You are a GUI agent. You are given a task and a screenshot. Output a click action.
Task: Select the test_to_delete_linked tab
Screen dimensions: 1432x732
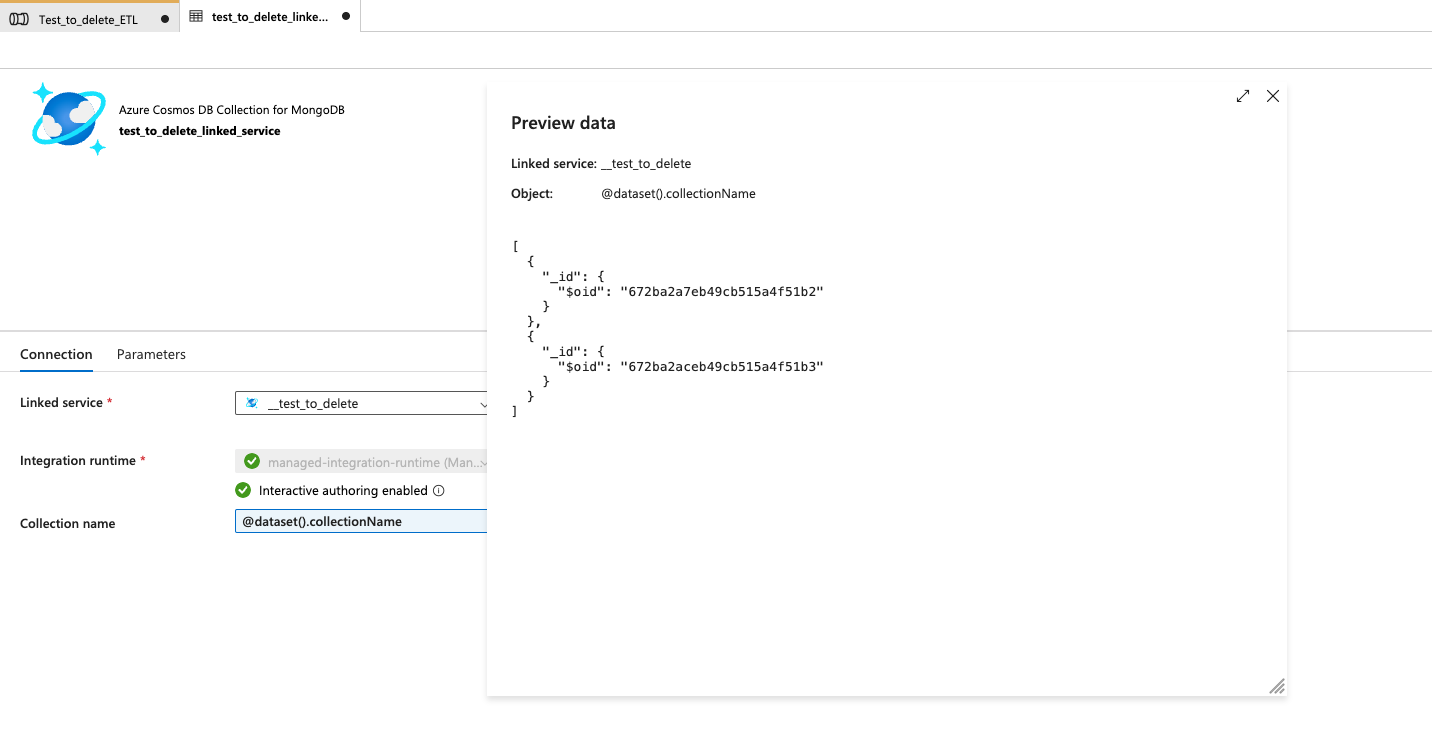point(270,16)
